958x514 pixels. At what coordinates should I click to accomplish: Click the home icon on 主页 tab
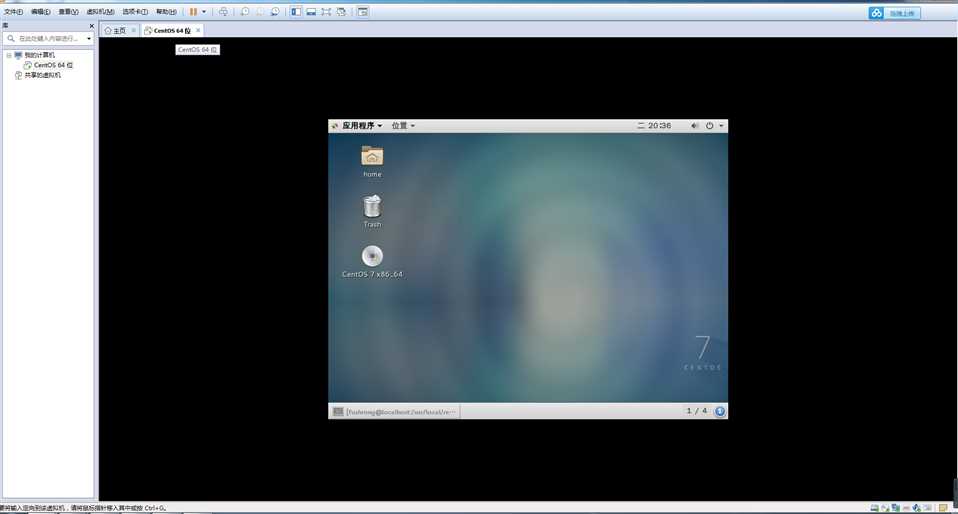(x=108, y=31)
